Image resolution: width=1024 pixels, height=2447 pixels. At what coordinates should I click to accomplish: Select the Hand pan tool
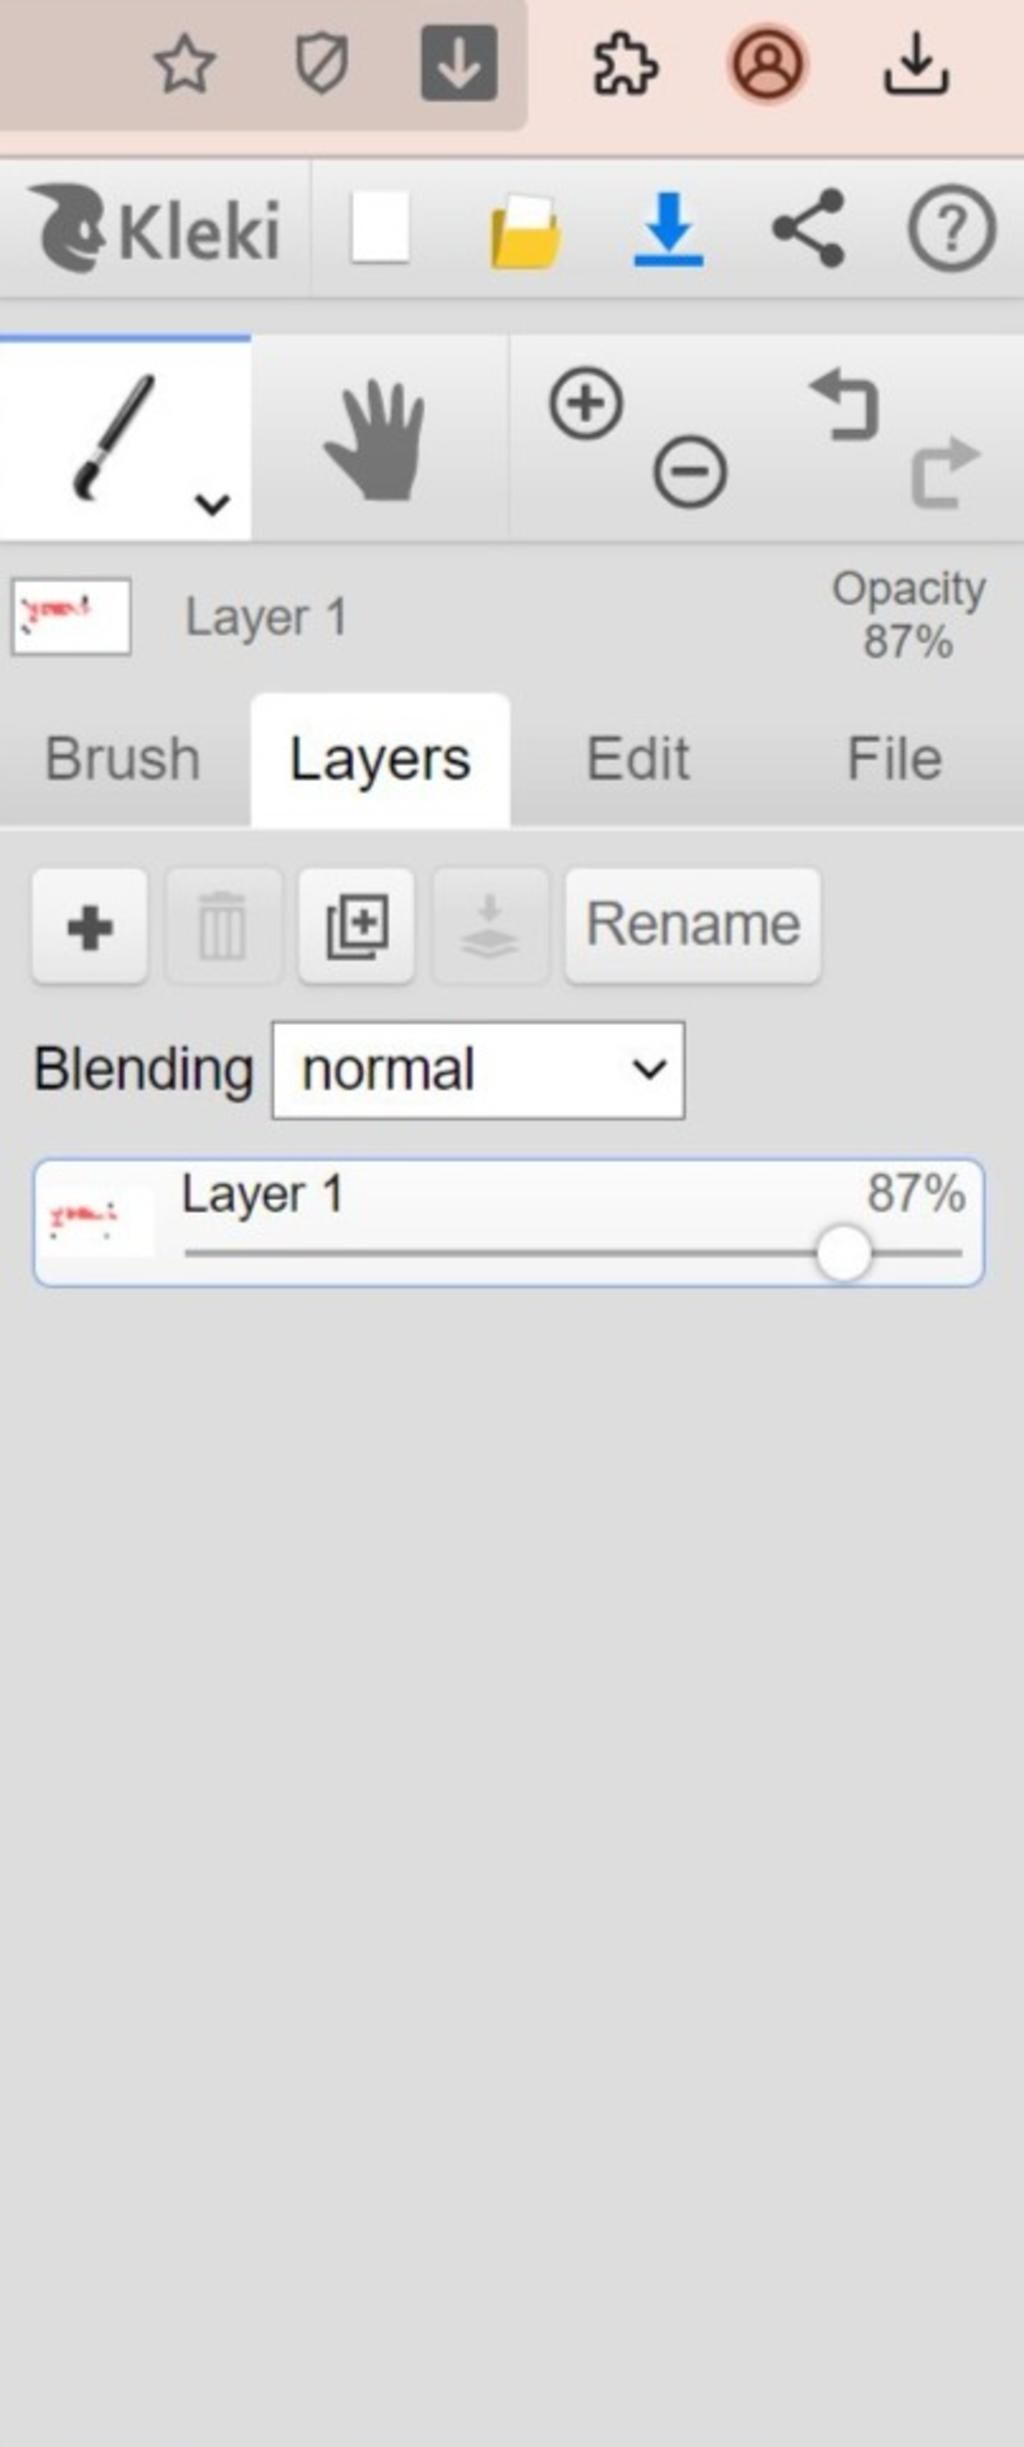[376, 439]
